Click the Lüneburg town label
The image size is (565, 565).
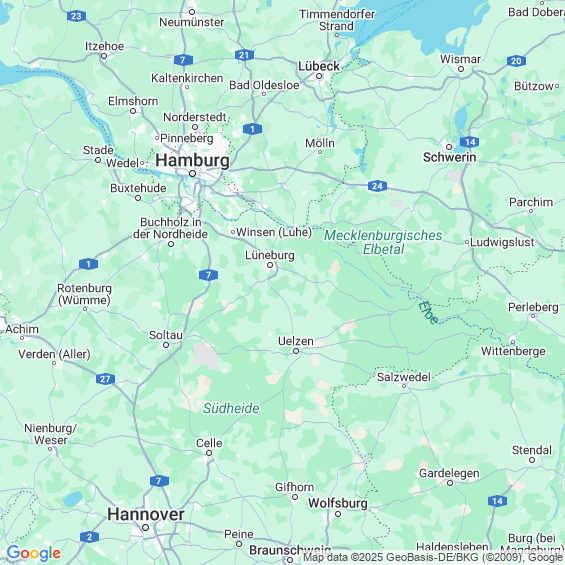click(x=270, y=255)
